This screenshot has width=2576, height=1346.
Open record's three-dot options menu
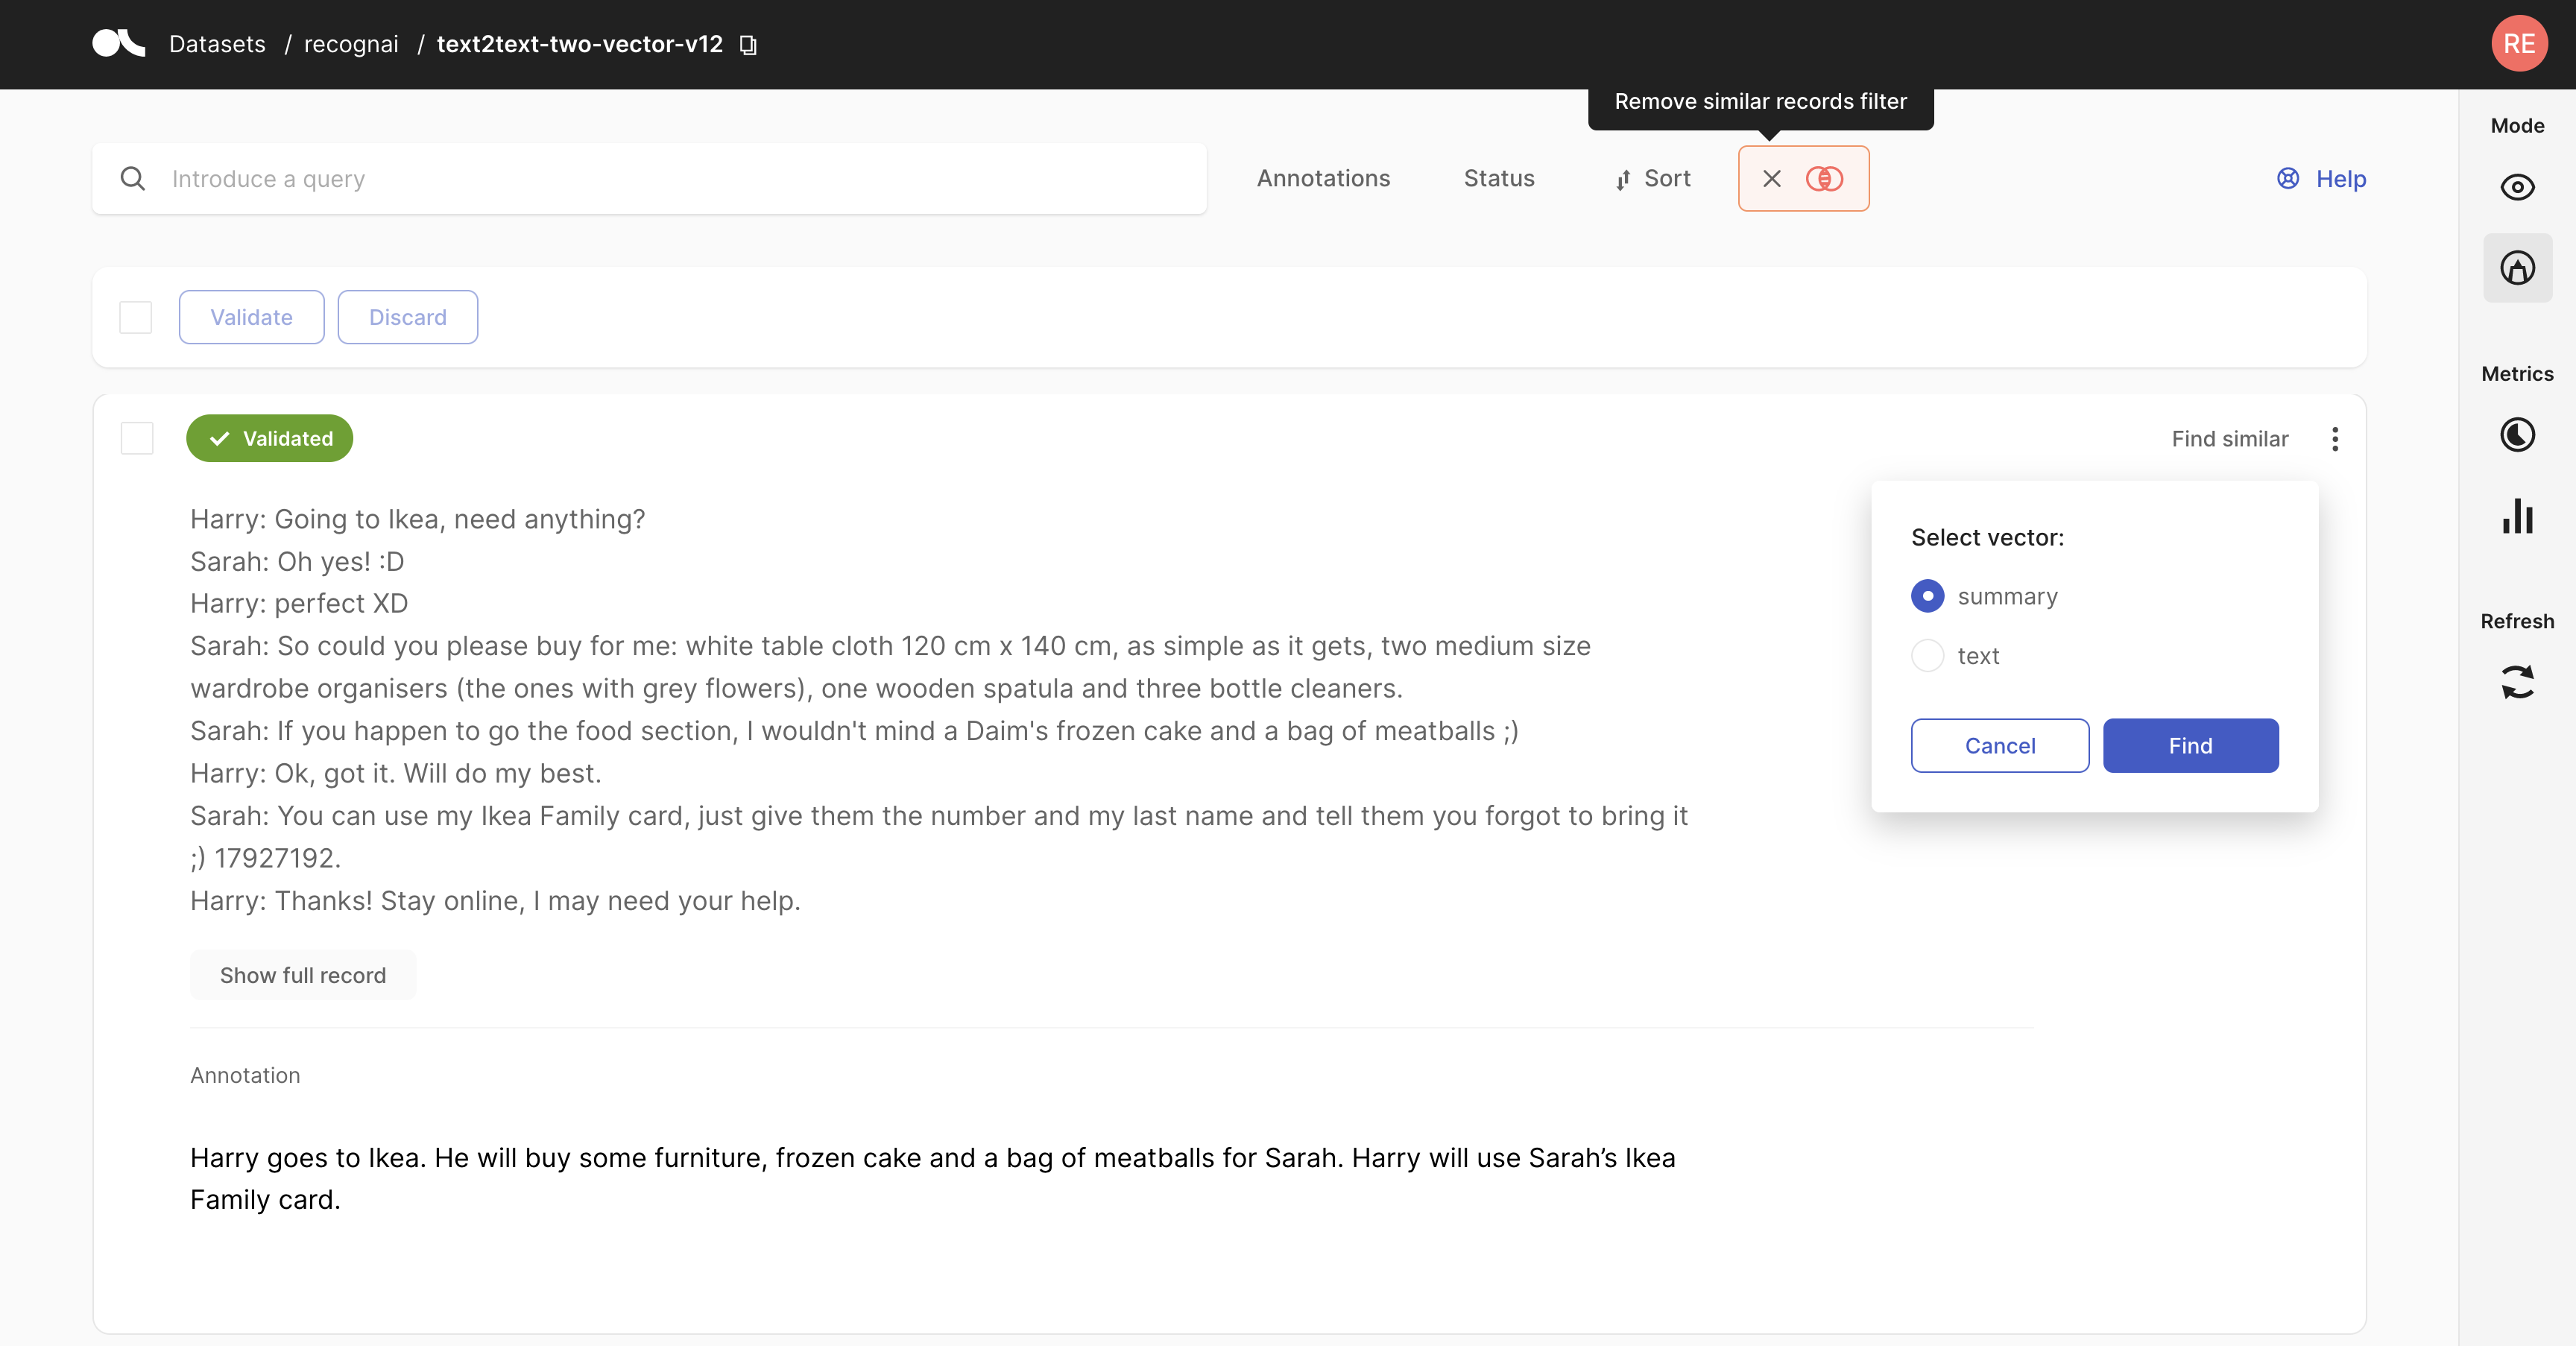pos(2335,439)
